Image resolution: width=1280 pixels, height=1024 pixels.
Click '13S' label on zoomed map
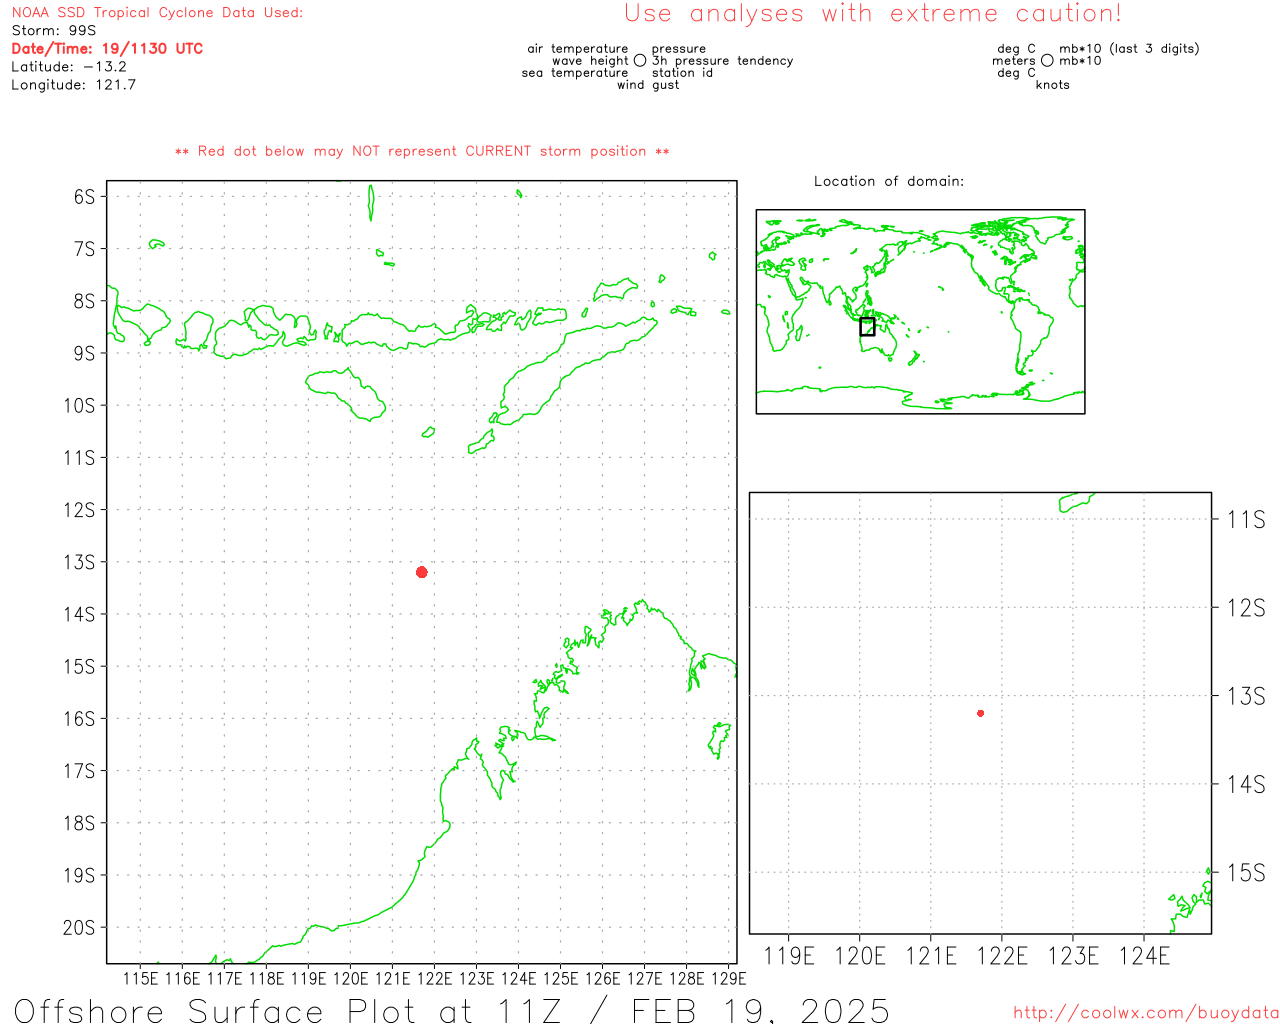point(1246,695)
